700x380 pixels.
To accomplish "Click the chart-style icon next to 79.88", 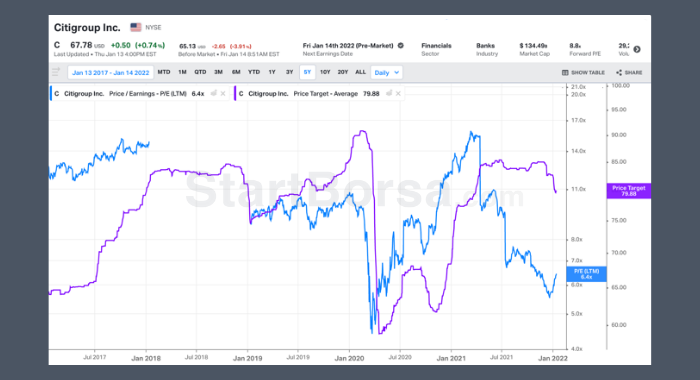I will pos(389,93).
